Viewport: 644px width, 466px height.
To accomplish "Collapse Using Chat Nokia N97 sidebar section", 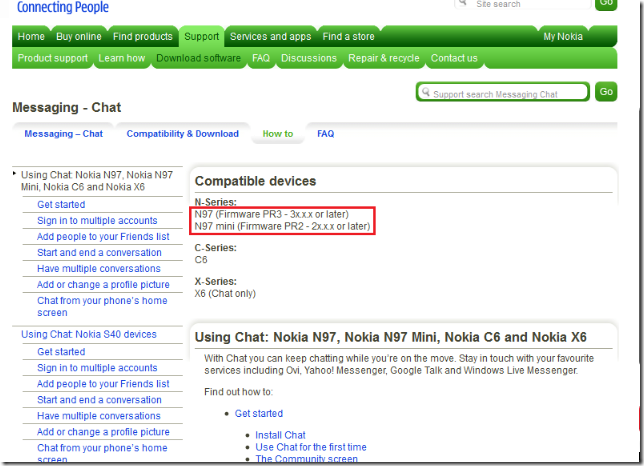I will 14,174.
